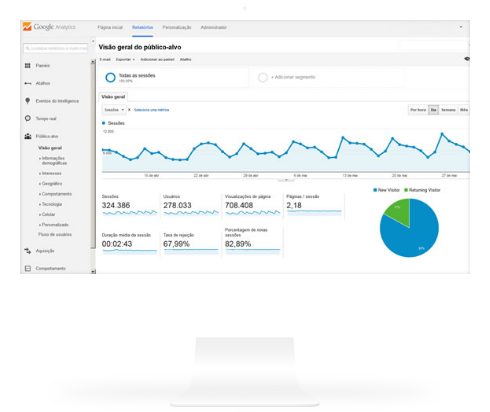Open the Personalização top menu
Screen dimensions: 490x412
coord(177,27)
